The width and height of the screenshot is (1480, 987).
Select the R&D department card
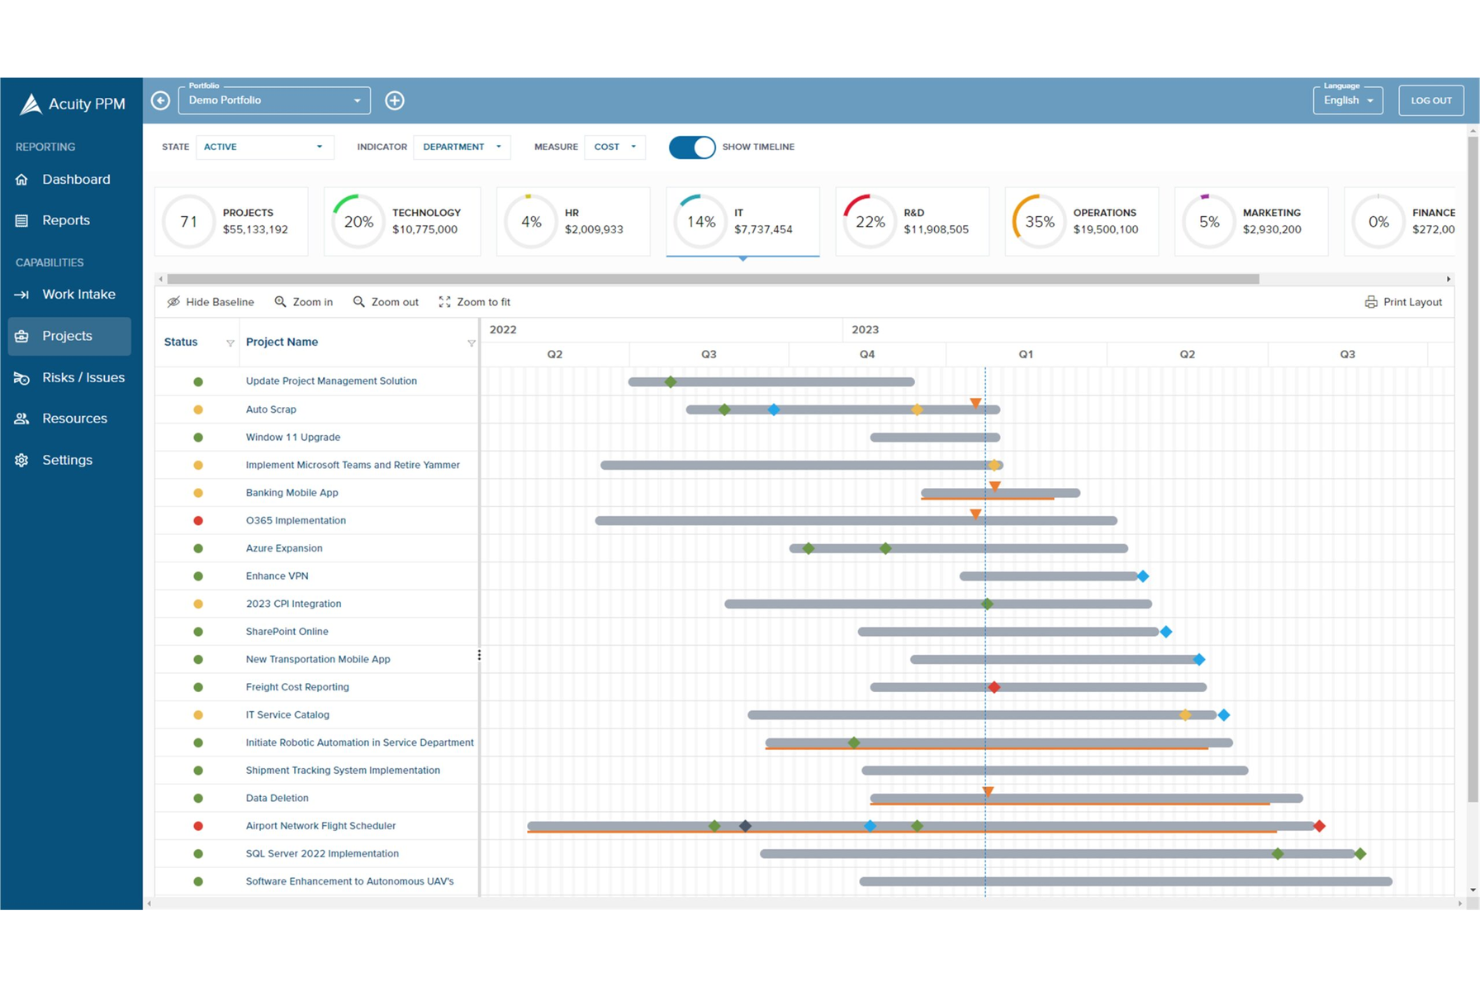tap(912, 220)
